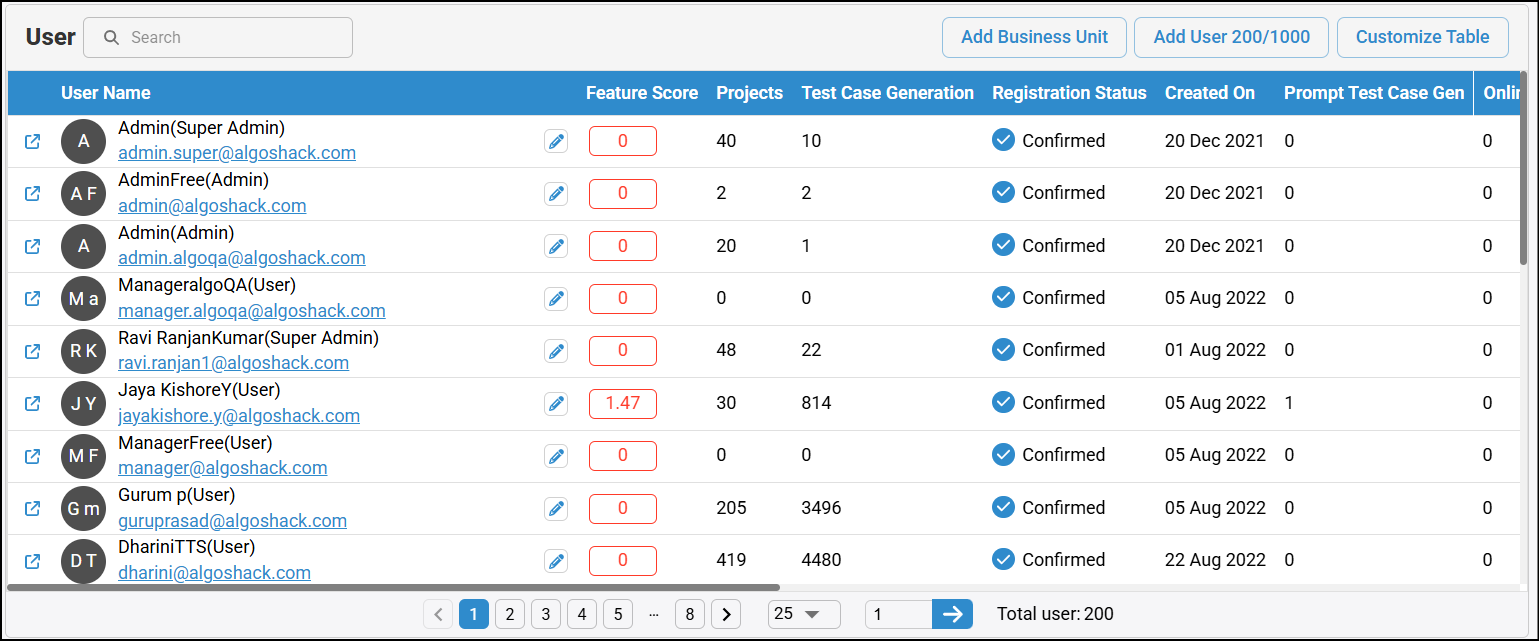Sort by Feature Score column header
1539x641 pixels.
tap(641, 93)
